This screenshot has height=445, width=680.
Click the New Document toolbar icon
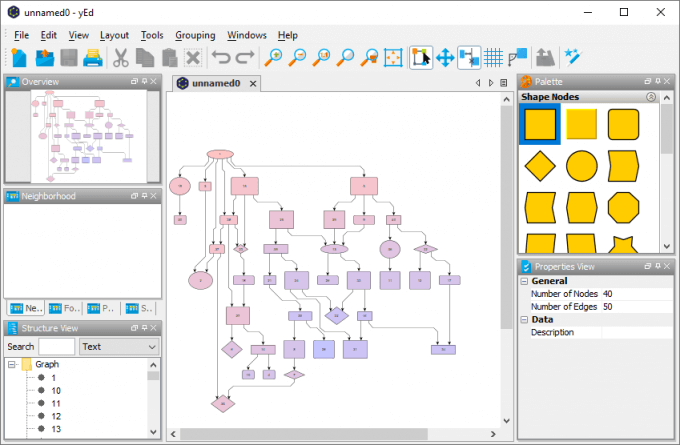pos(19,57)
